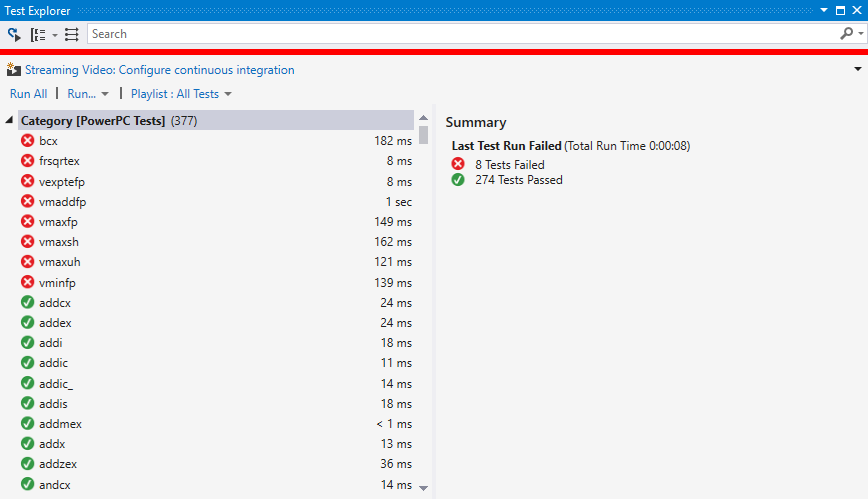Viewport: 868px width, 499px height.
Task: Click the failed icon for vmaxfp
Action: 27,222
